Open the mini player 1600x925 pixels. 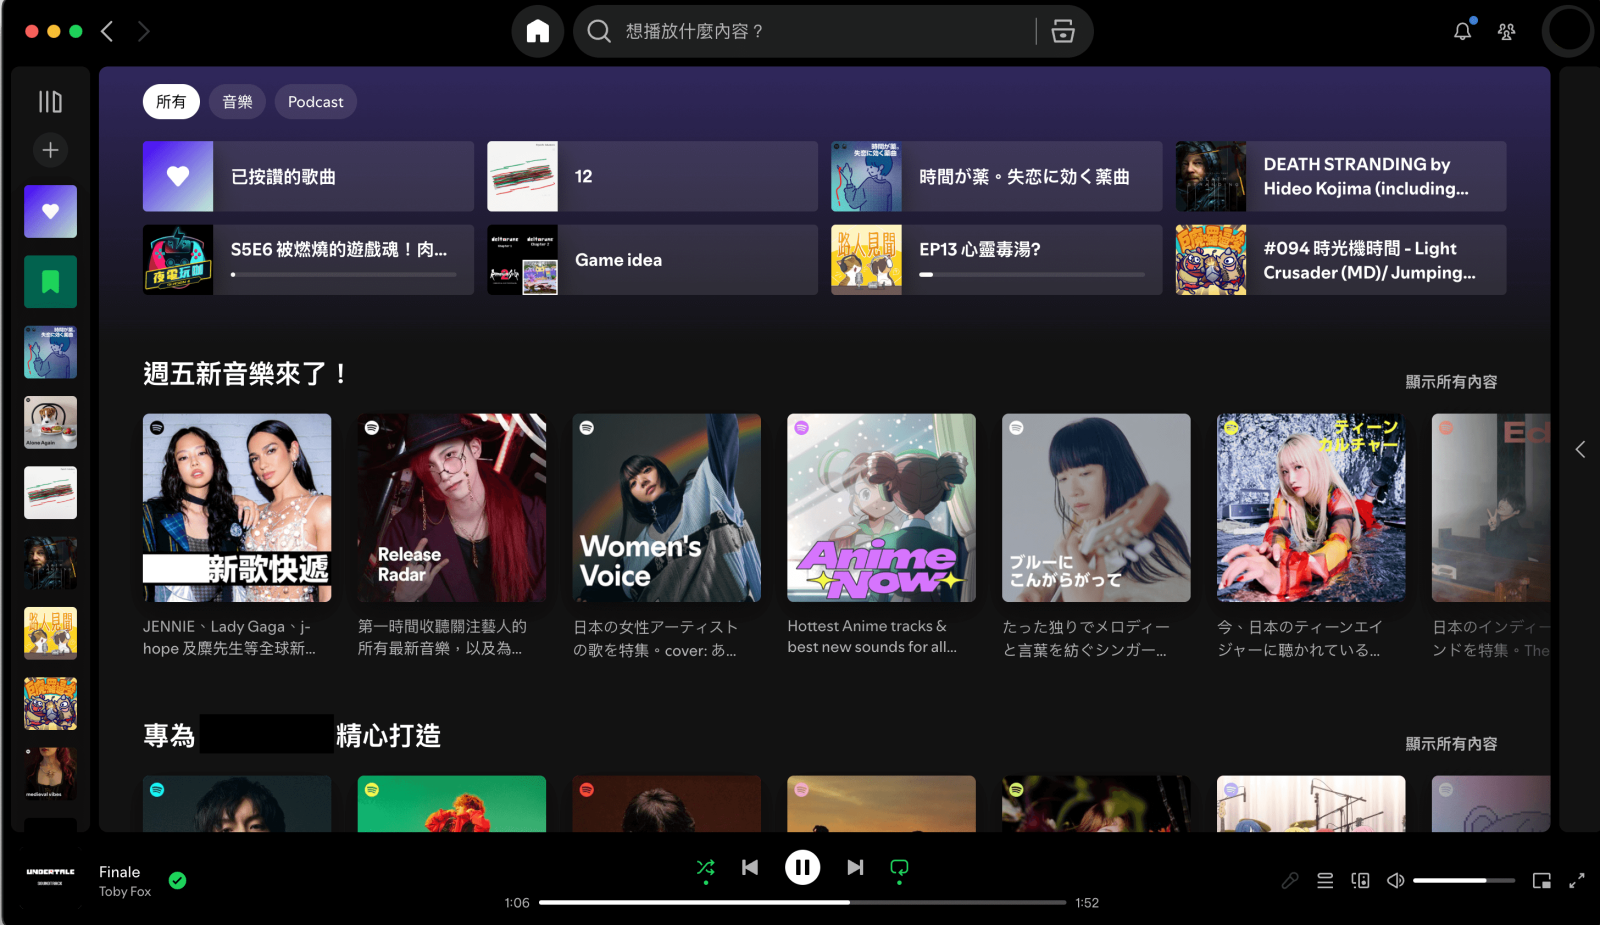(1542, 880)
